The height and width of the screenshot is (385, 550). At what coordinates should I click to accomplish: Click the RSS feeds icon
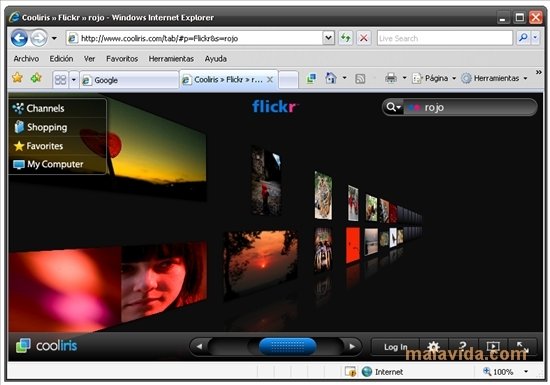click(360, 79)
